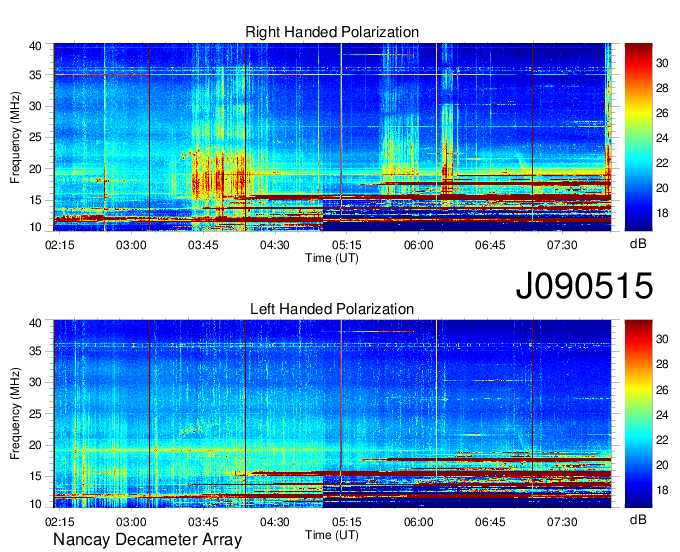Click the 06:45 tick label on bottom plot

click(490, 522)
